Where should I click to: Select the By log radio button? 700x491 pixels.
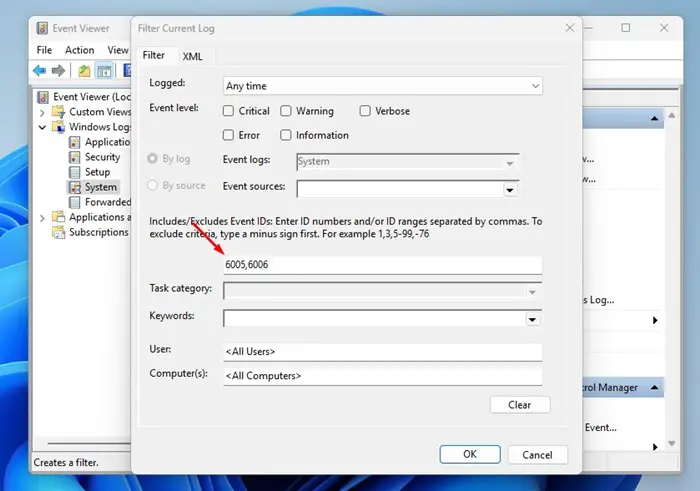coord(152,158)
